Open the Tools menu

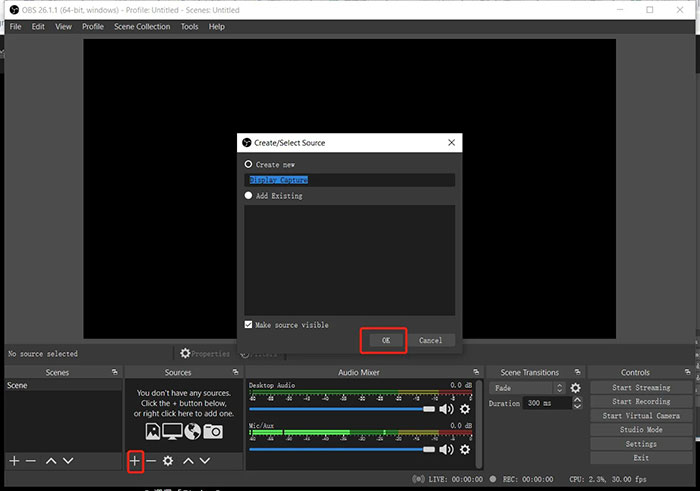pos(189,27)
